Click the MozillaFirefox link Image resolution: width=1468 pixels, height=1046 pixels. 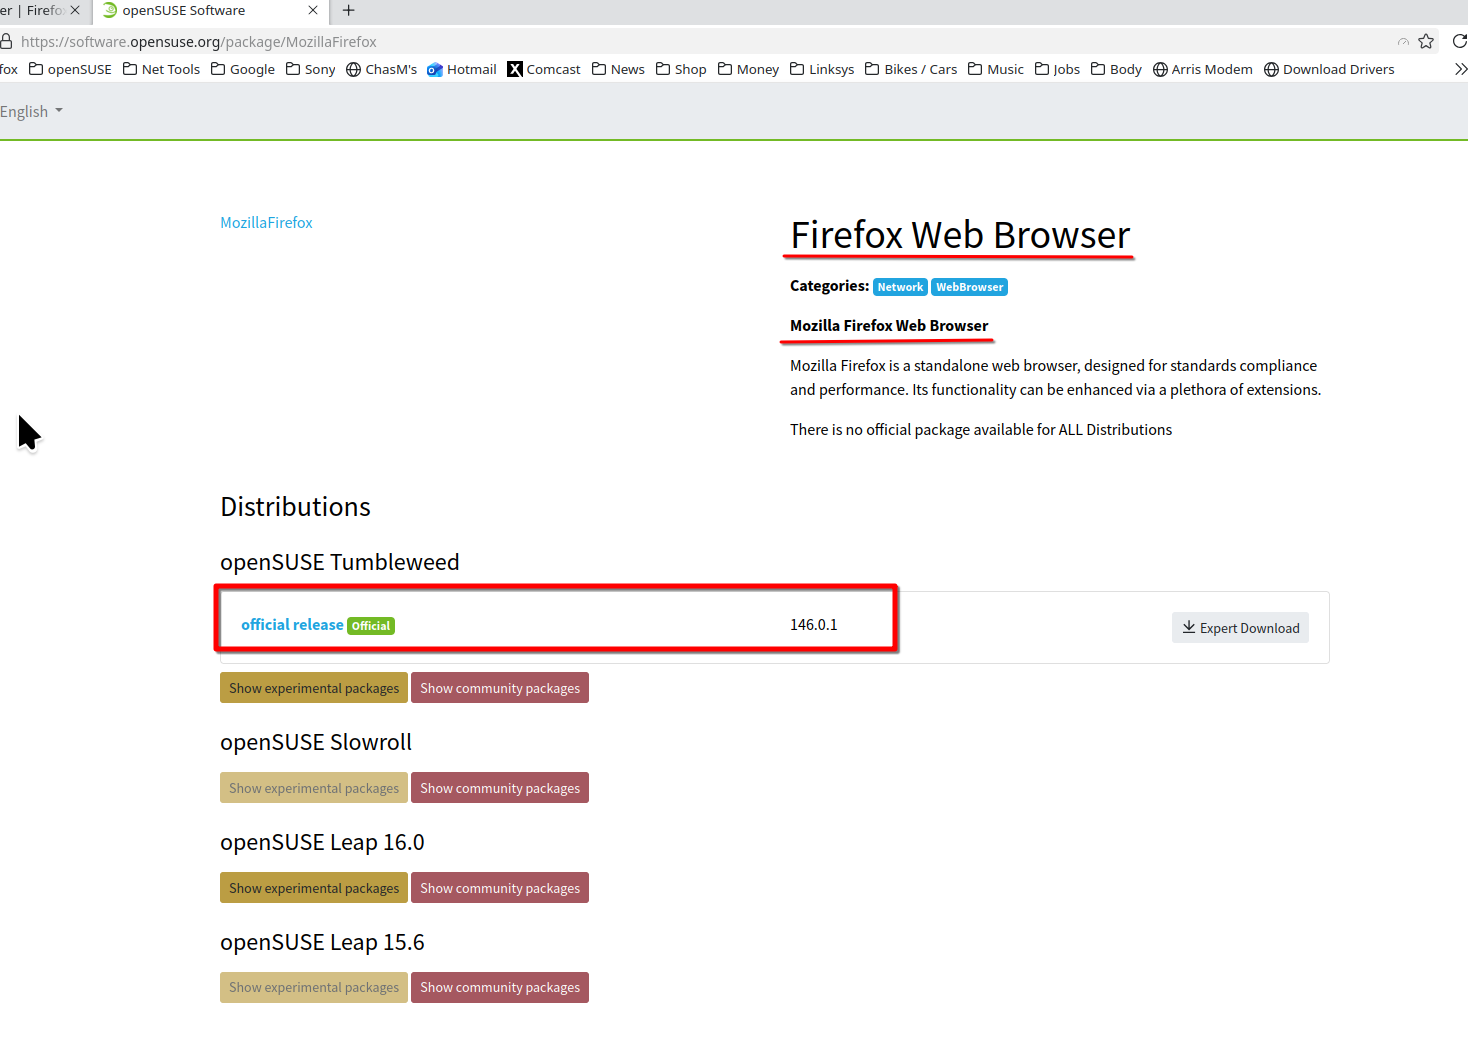pyautogui.click(x=266, y=222)
